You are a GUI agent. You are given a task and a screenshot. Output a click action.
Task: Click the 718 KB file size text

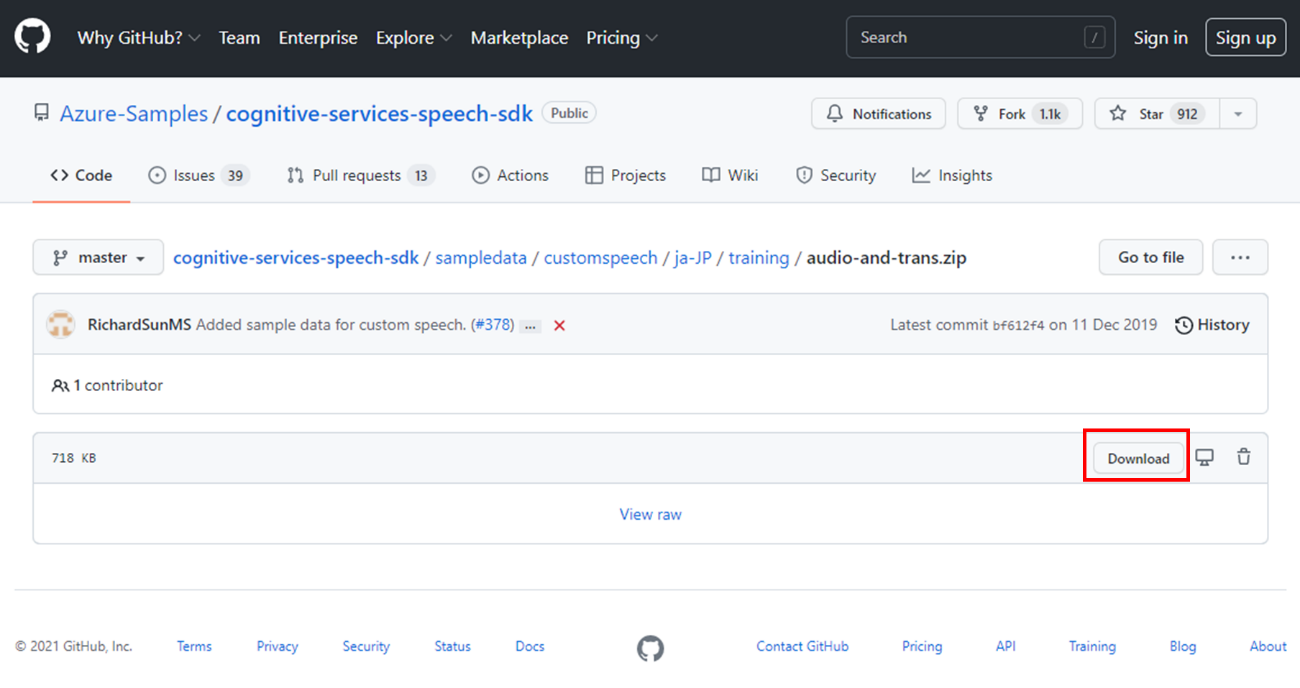[x=74, y=458]
